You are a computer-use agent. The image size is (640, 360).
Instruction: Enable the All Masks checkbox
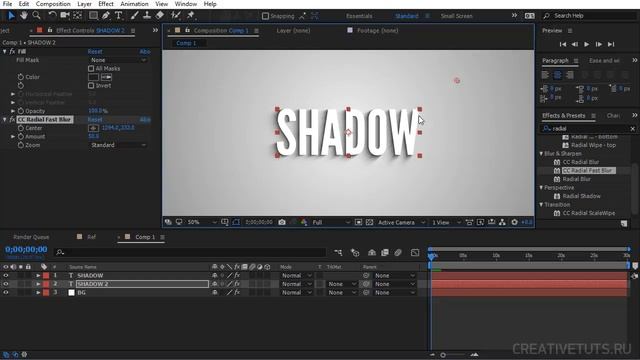point(91,69)
